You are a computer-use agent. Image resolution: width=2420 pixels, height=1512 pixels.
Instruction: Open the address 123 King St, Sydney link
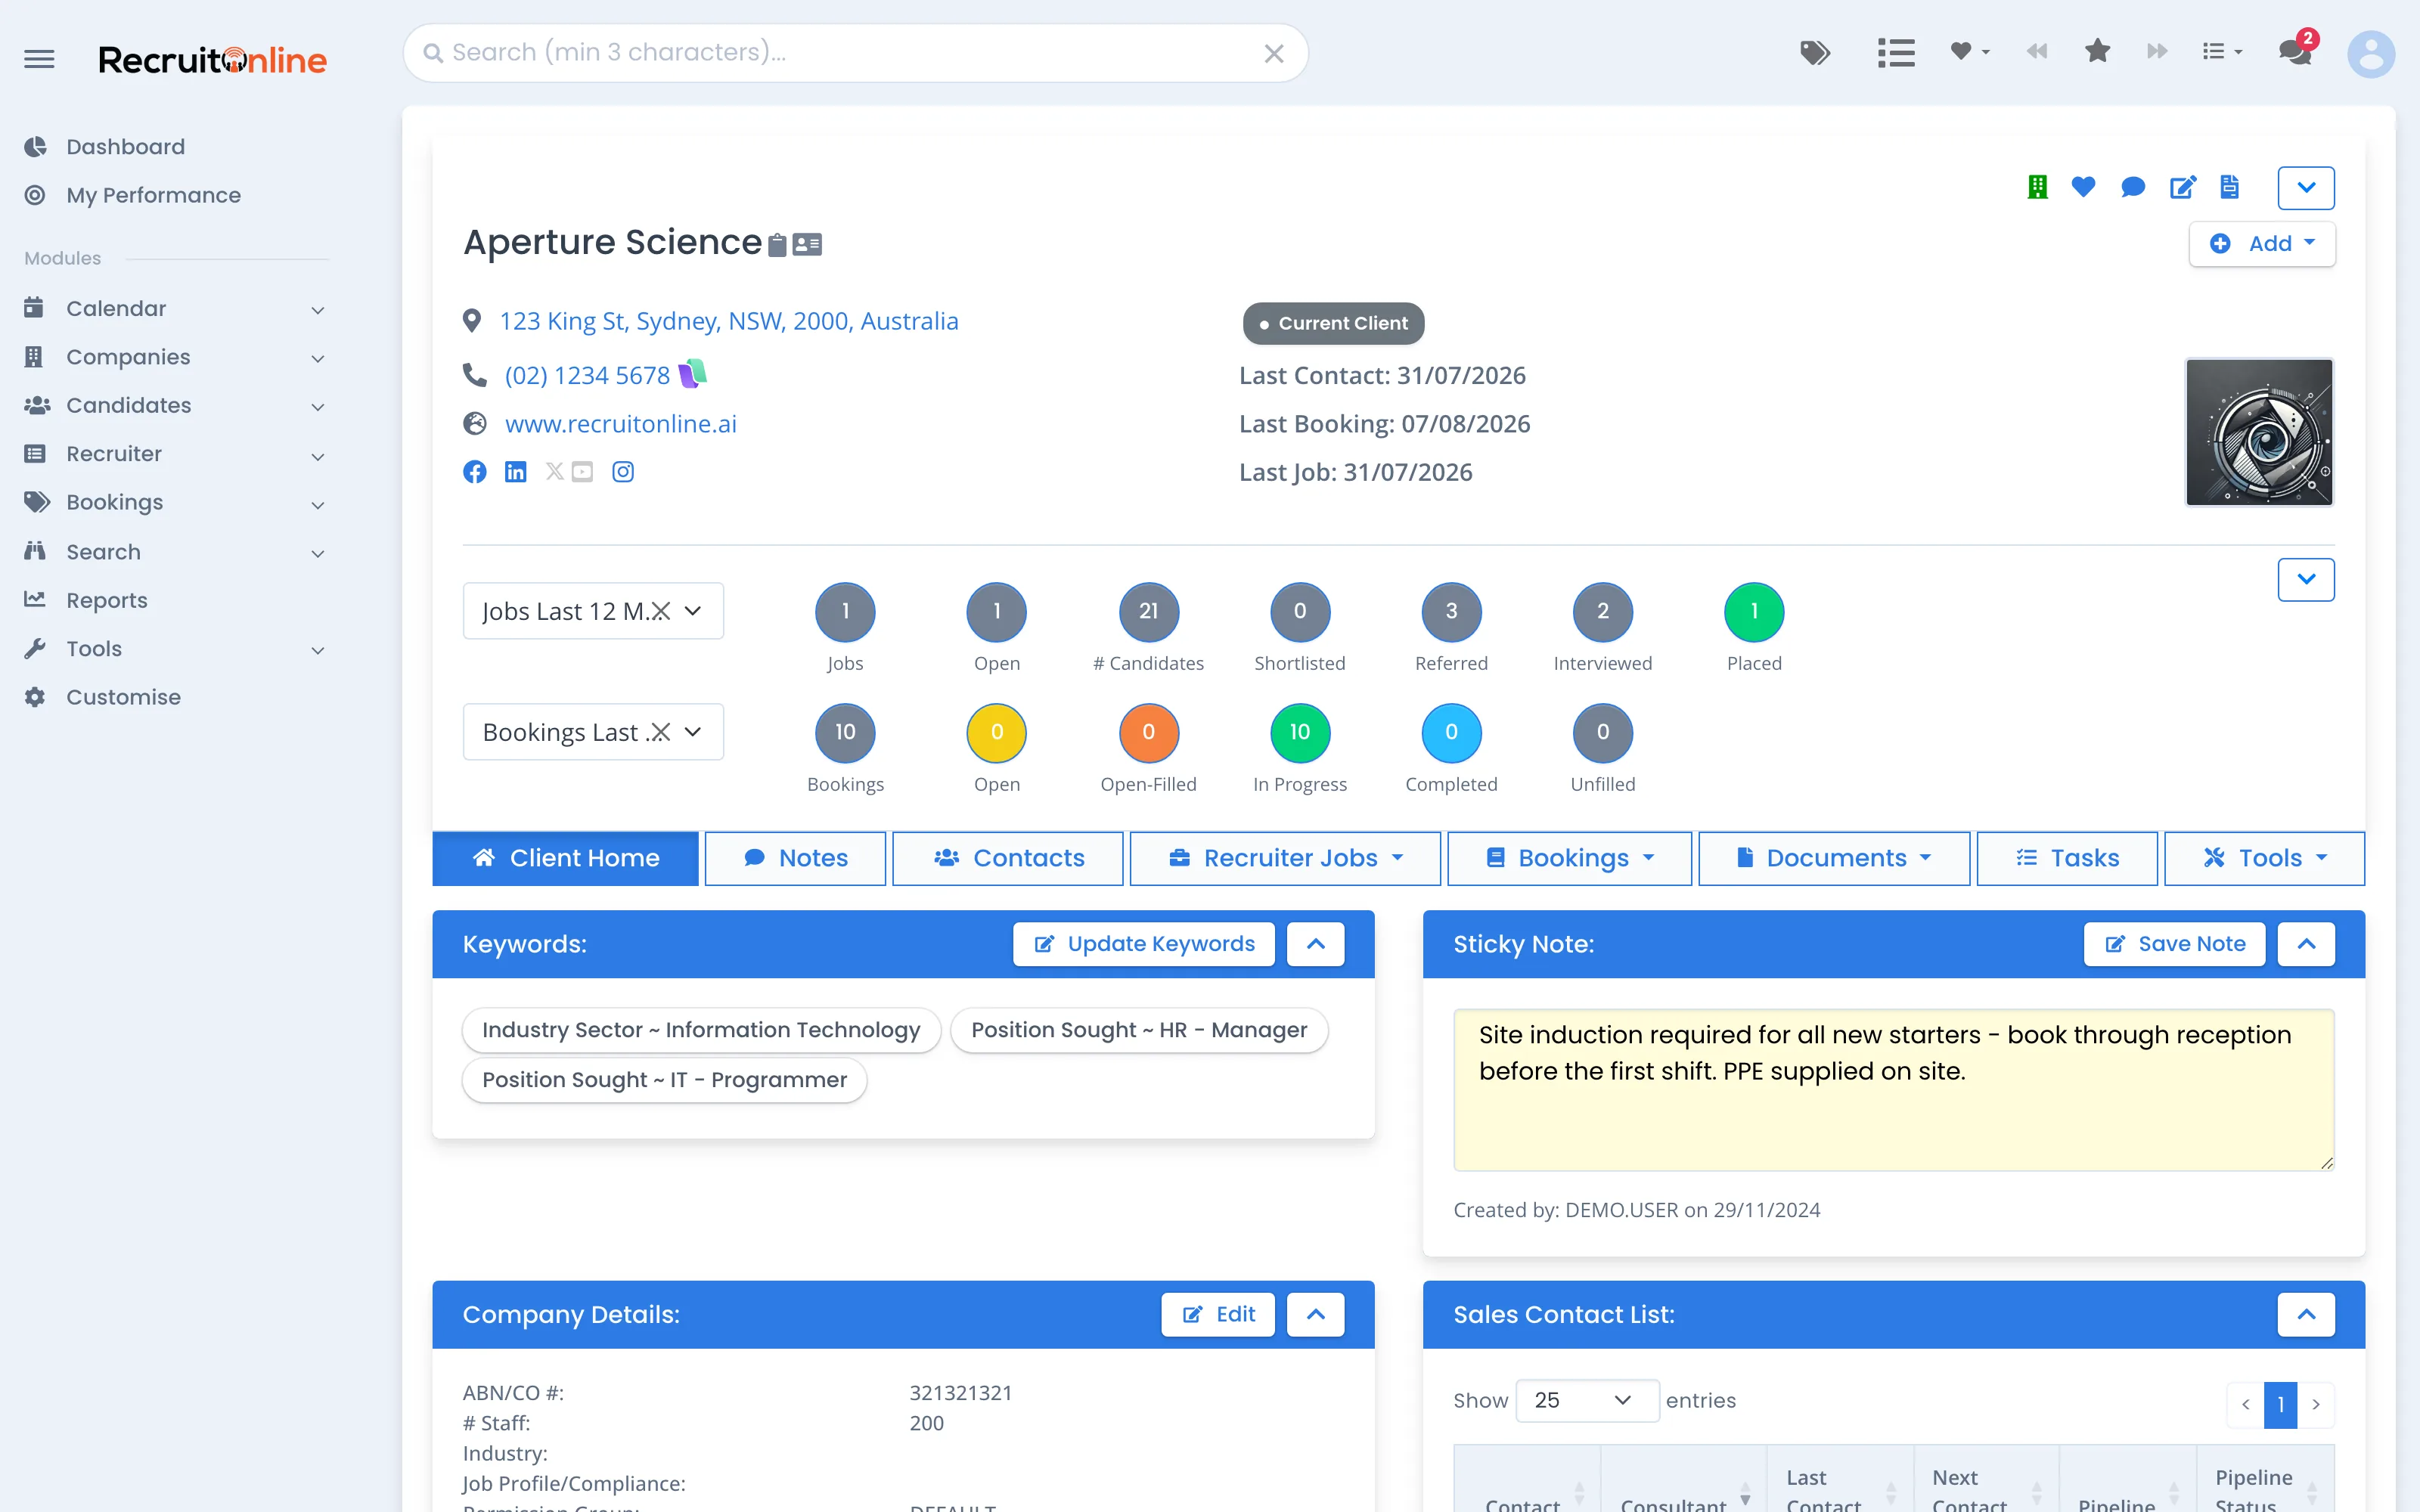click(x=728, y=321)
